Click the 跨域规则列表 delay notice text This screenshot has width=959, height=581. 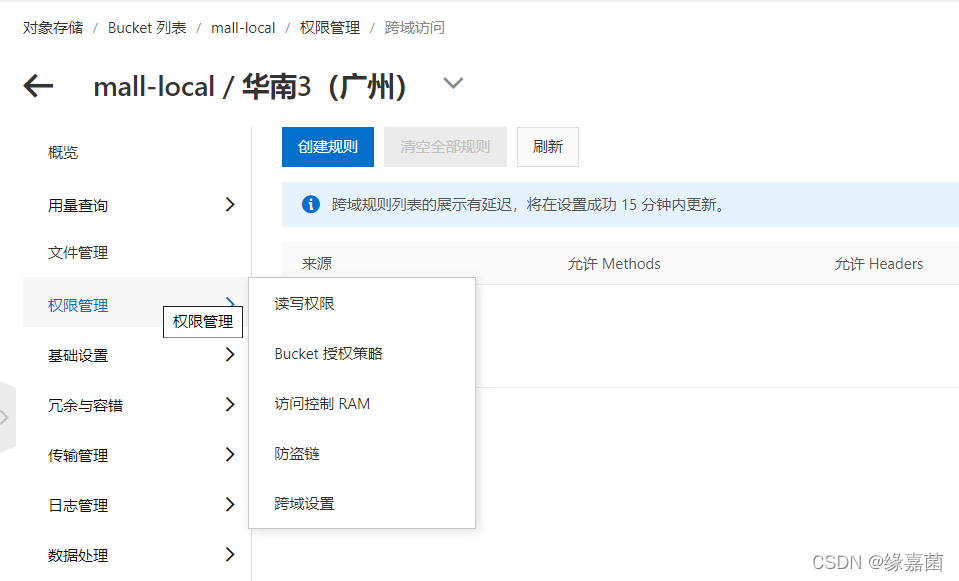pos(529,204)
